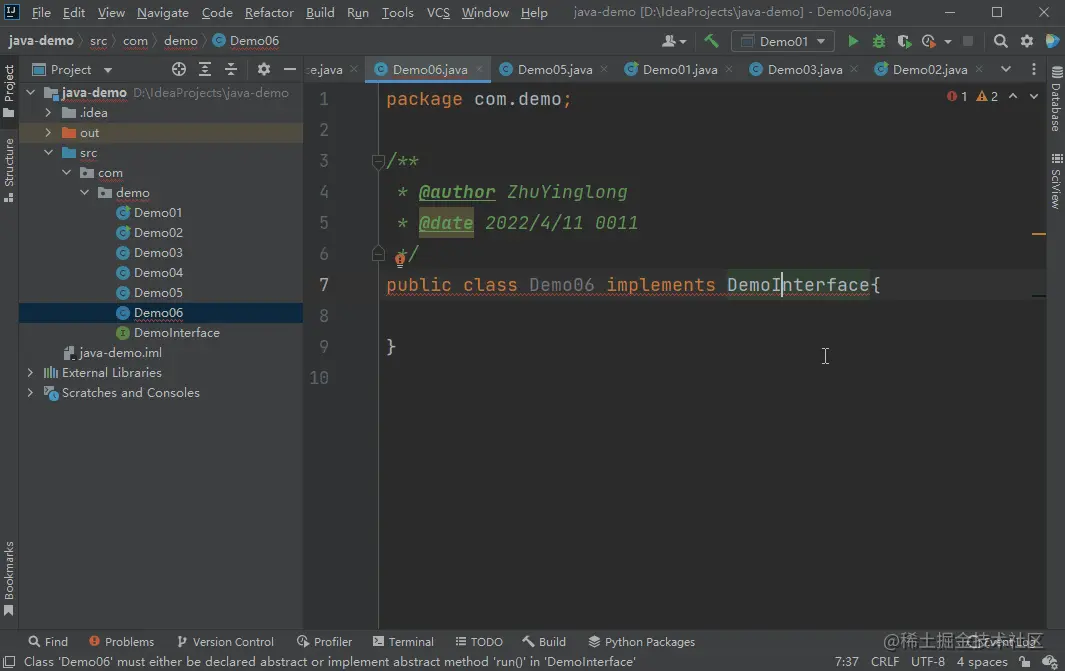Open editor tabs more options menu
The width and height of the screenshot is (1065, 671).
click(1034, 69)
